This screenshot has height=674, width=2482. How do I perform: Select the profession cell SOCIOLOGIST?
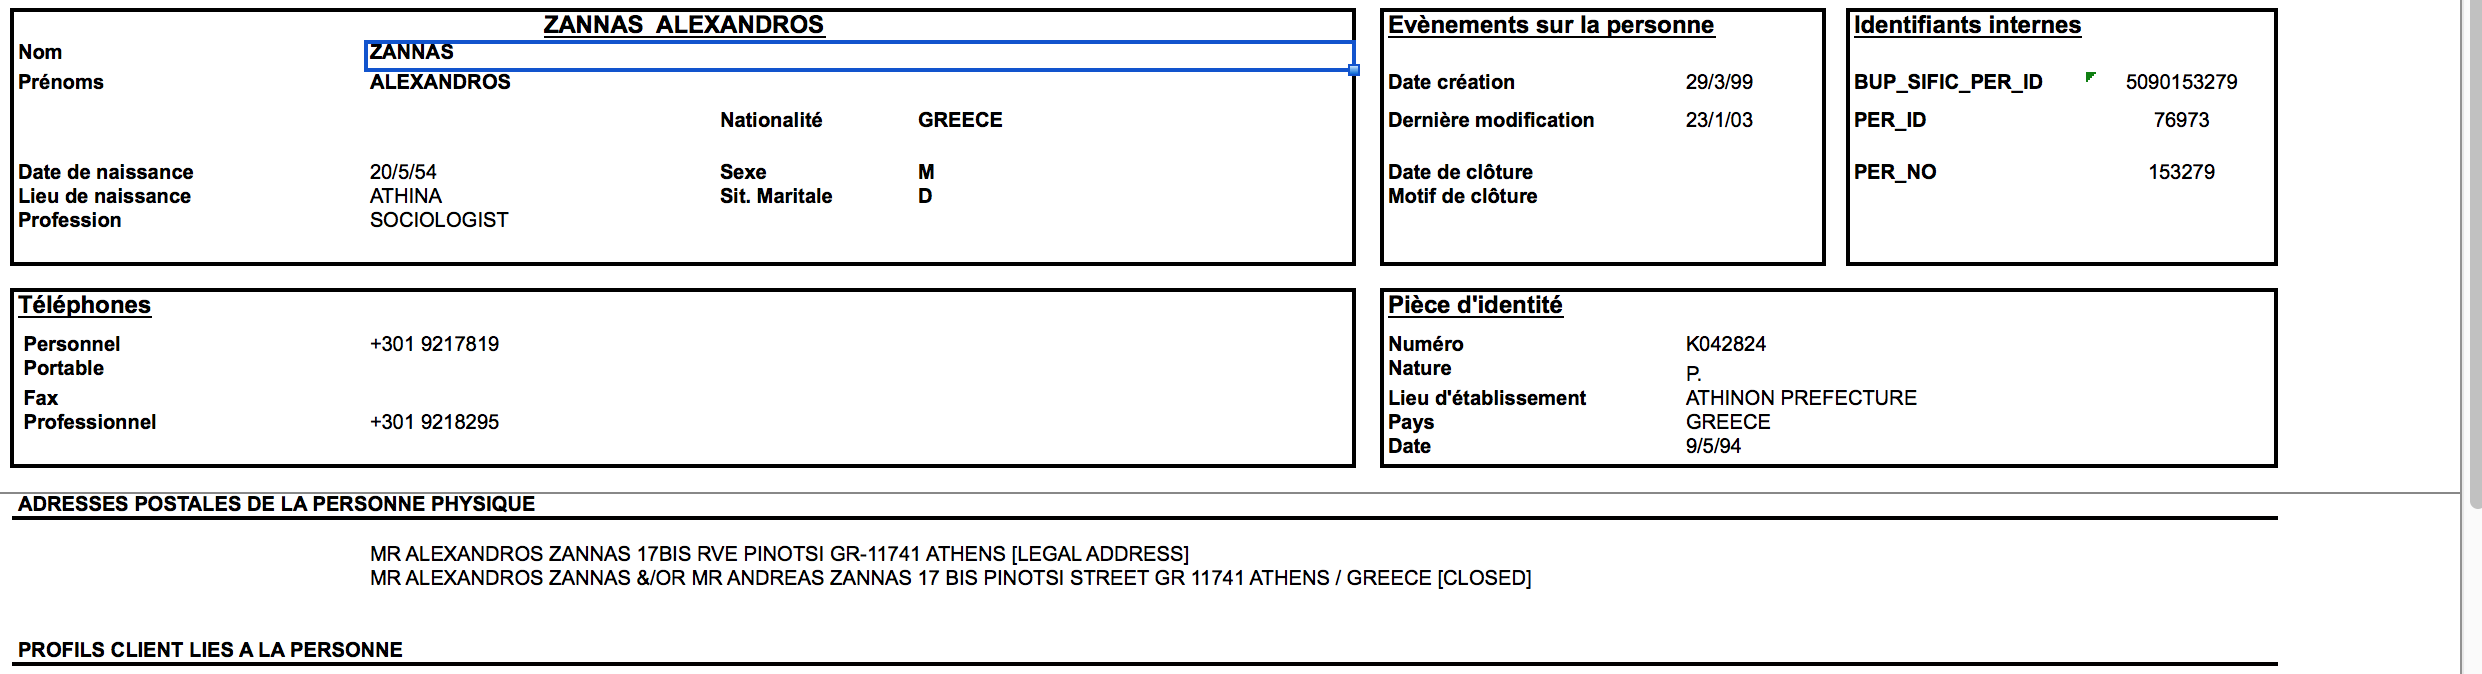[x=439, y=220]
